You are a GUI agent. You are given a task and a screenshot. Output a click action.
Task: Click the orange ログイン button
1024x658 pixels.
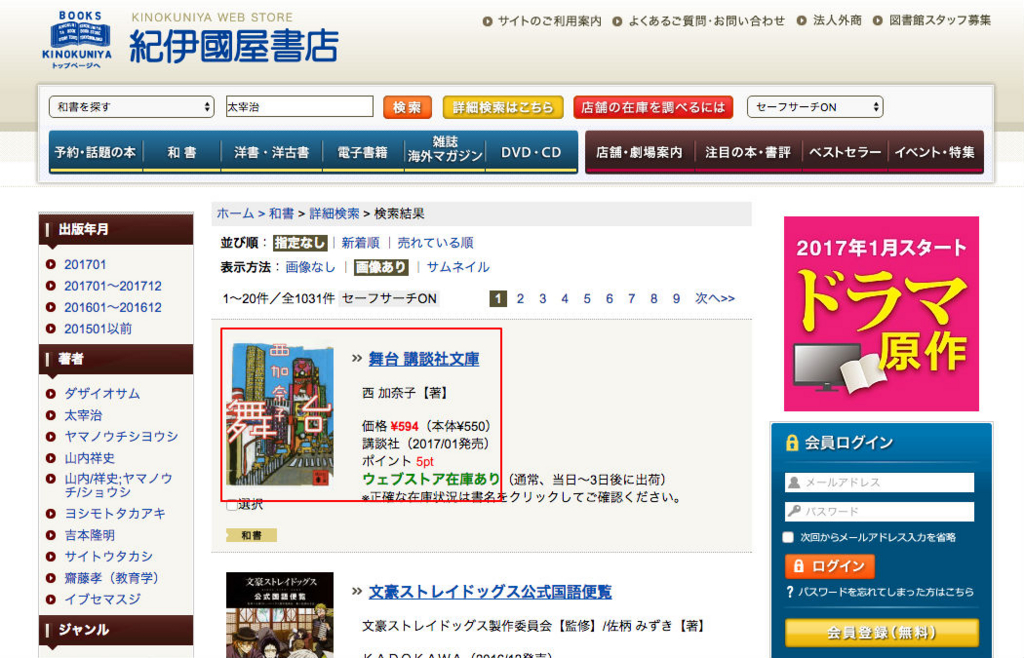pos(829,567)
